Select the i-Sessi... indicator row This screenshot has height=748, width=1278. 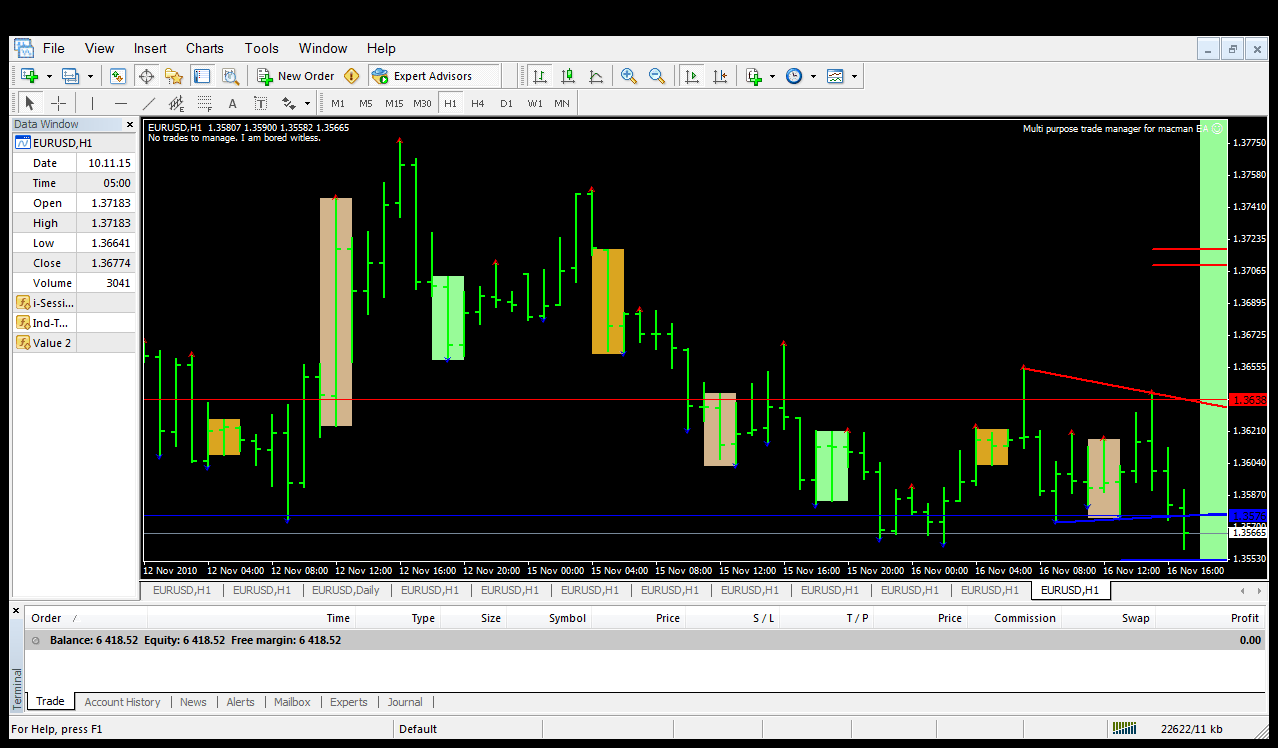coord(74,303)
